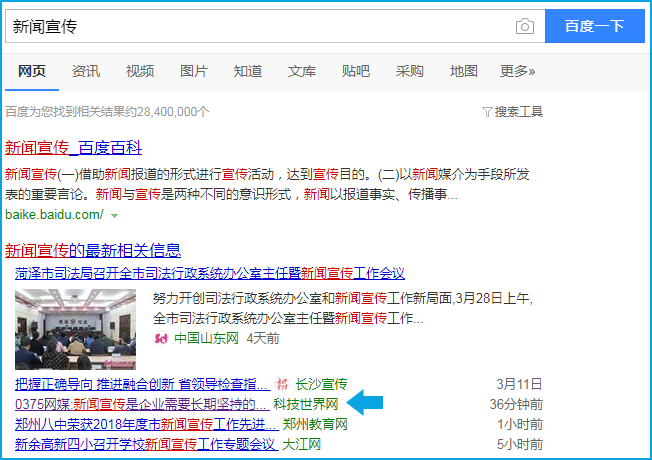The image size is (652, 460).
Task: Click the 郑州教育网 source name
Action: [315, 424]
